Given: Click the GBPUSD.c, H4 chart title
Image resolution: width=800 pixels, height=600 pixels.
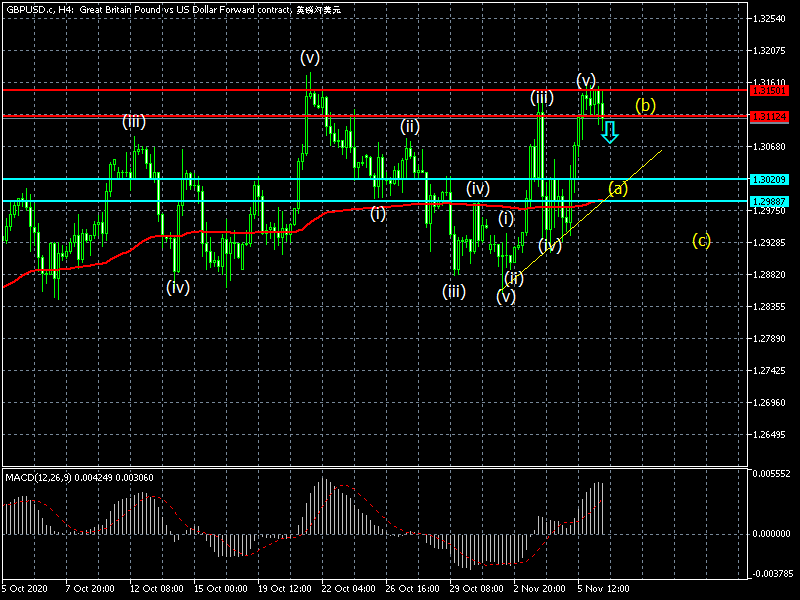Looking at the screenshot, I should 38,9.
